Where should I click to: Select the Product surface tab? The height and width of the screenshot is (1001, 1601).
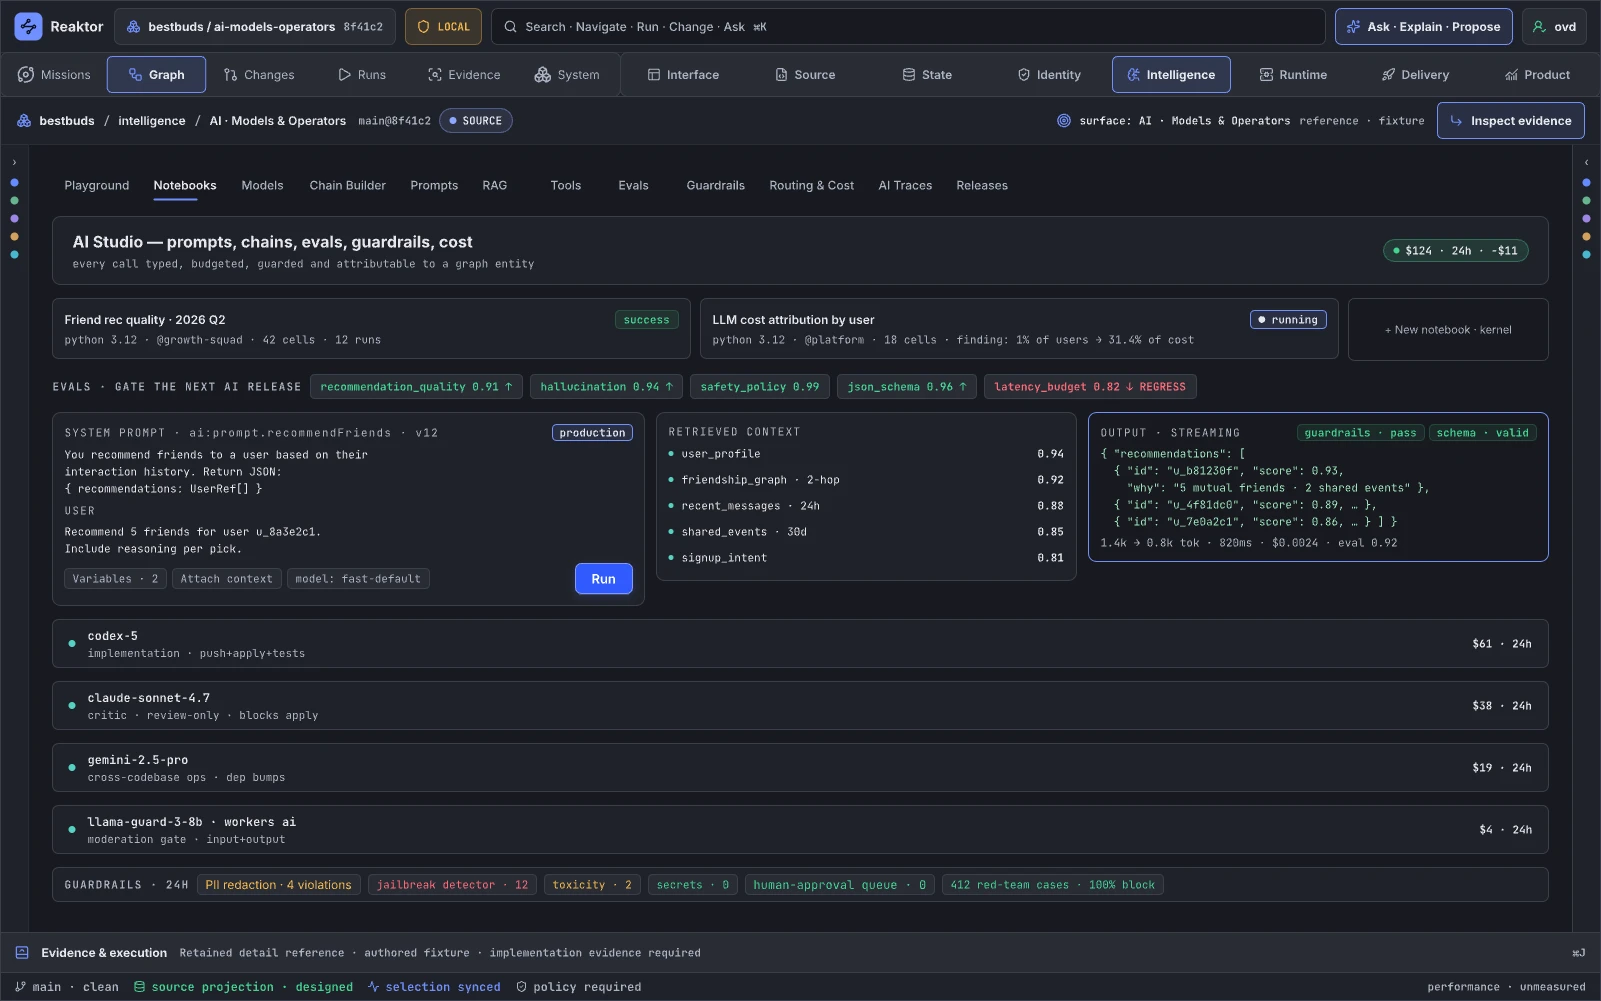click(1537, 75)
